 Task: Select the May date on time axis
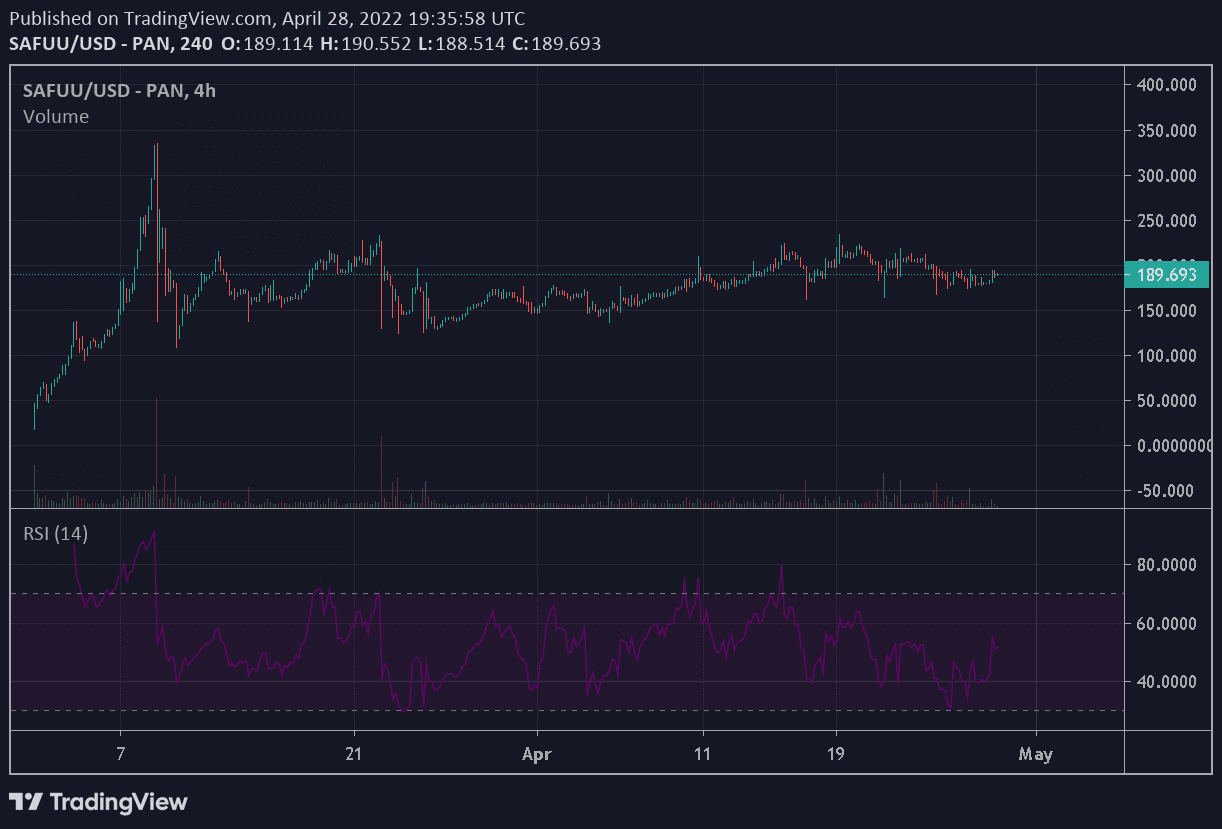coord(1035,754)
